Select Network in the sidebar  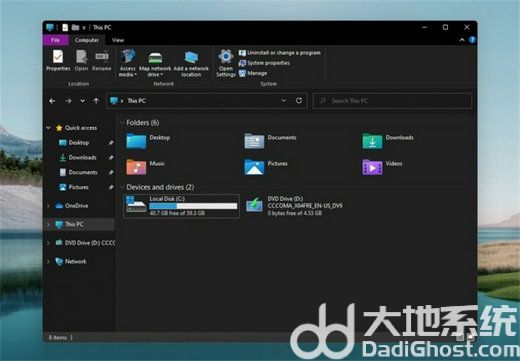(71, 261)
